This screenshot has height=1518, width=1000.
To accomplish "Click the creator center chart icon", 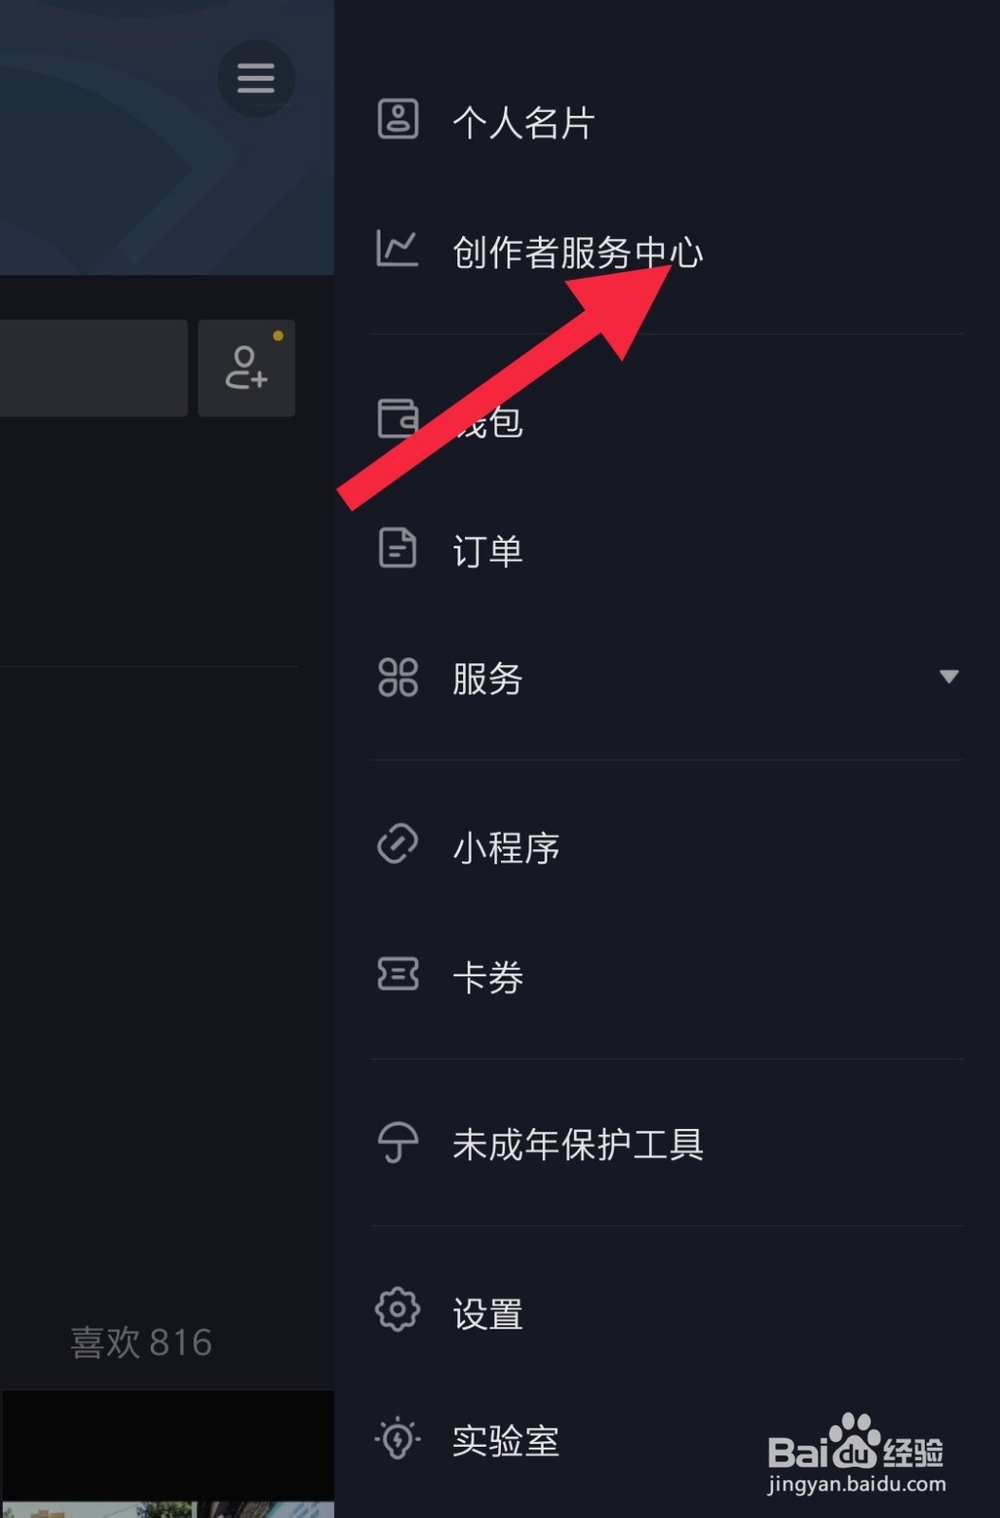I will (x=397, y=248).
